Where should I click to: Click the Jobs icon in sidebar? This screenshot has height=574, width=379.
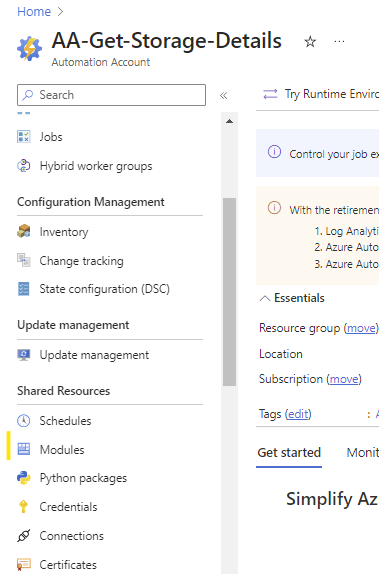pos(24,137)
